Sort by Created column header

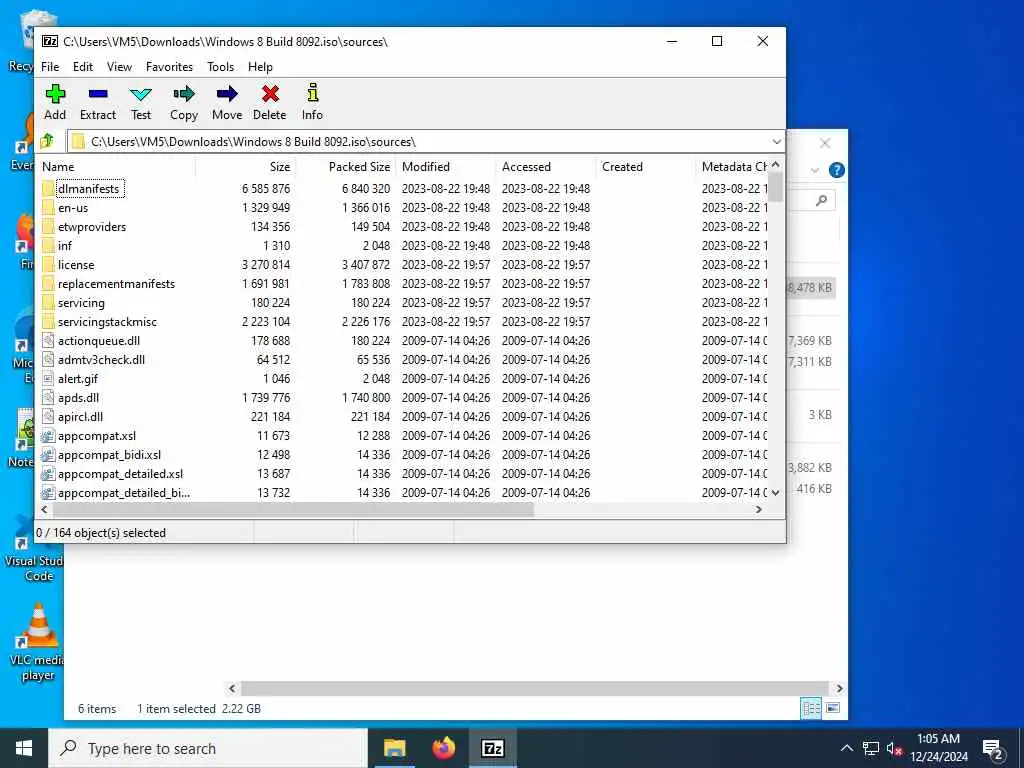coord(646,167)
